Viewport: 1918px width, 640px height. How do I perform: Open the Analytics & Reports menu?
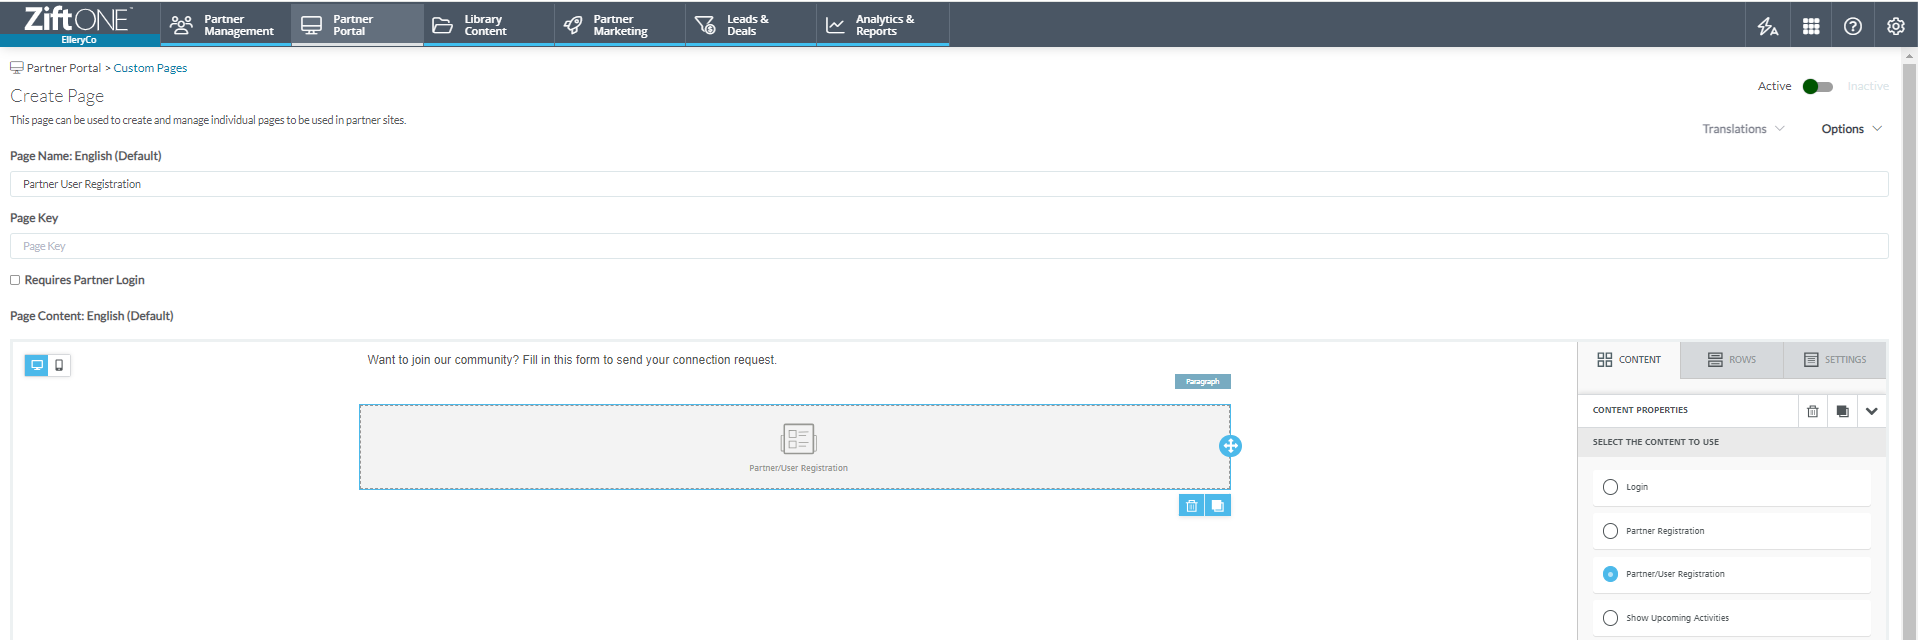(882, 25)
